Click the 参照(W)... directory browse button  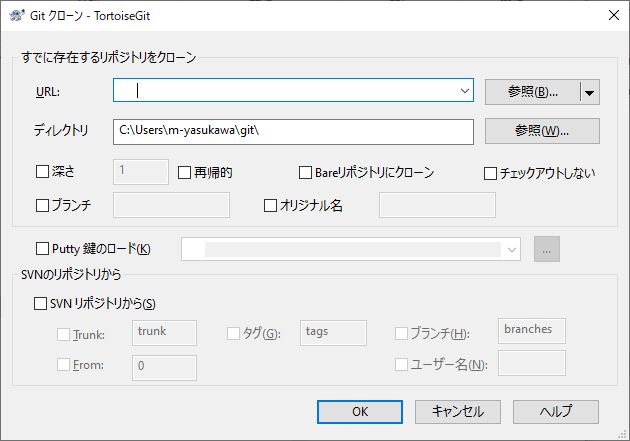(x=542, y=131)
